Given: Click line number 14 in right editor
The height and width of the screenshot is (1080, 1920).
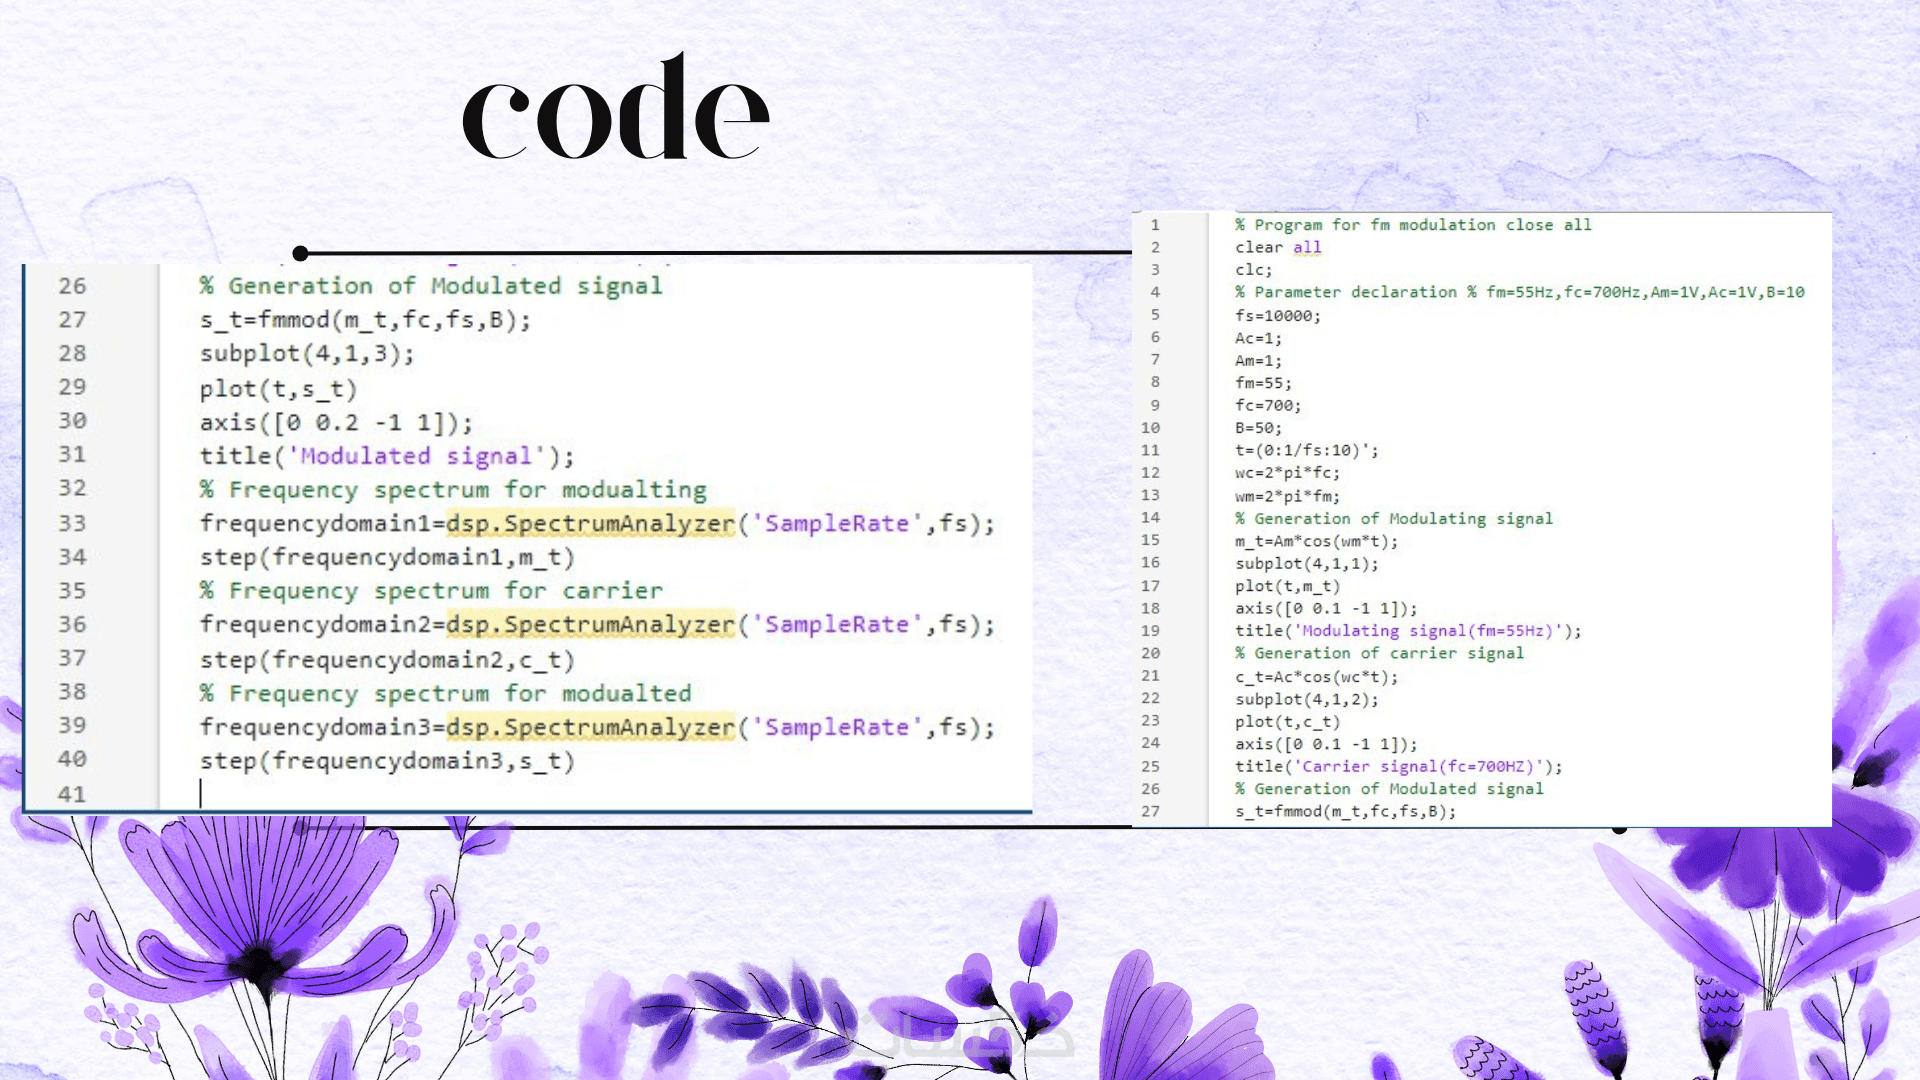Looking at the screenshot, I should pyautogui.click(x=1150, y=518).
